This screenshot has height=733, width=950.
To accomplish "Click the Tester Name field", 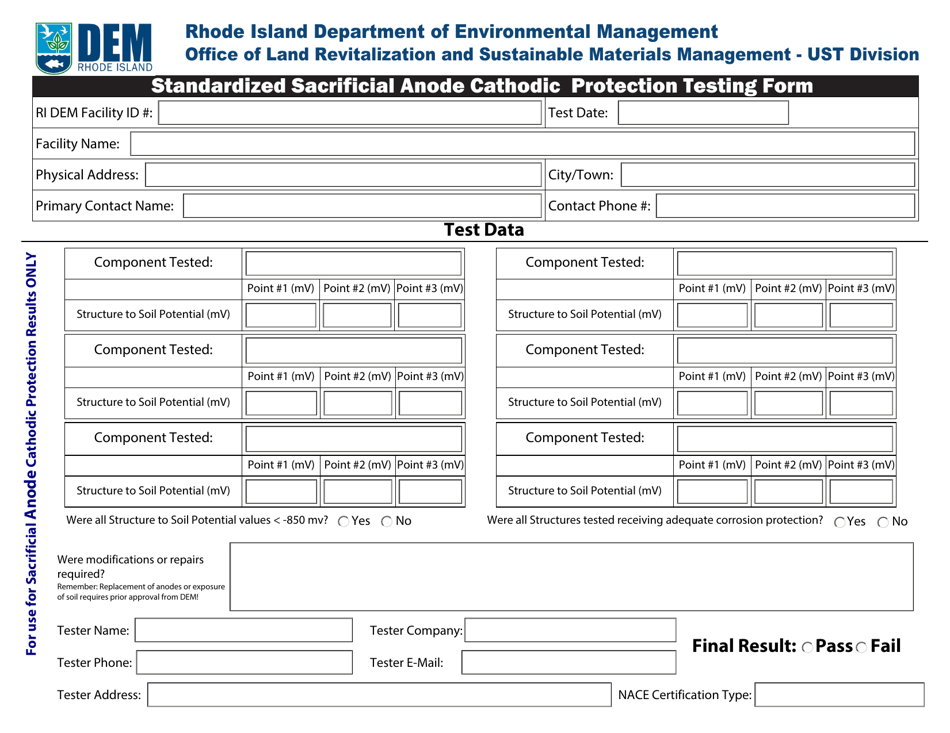I will 243,630.
